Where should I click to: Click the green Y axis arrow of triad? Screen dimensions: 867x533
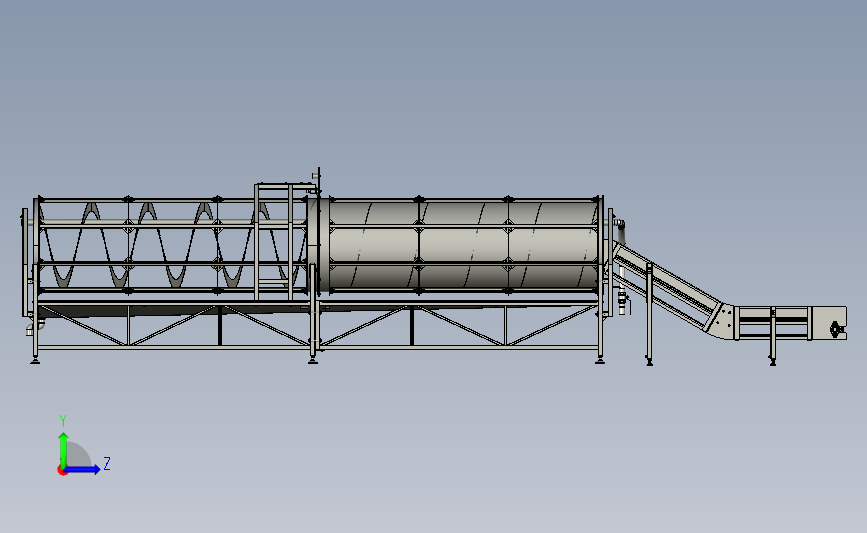pyautogui.click(x=64, y=449)
